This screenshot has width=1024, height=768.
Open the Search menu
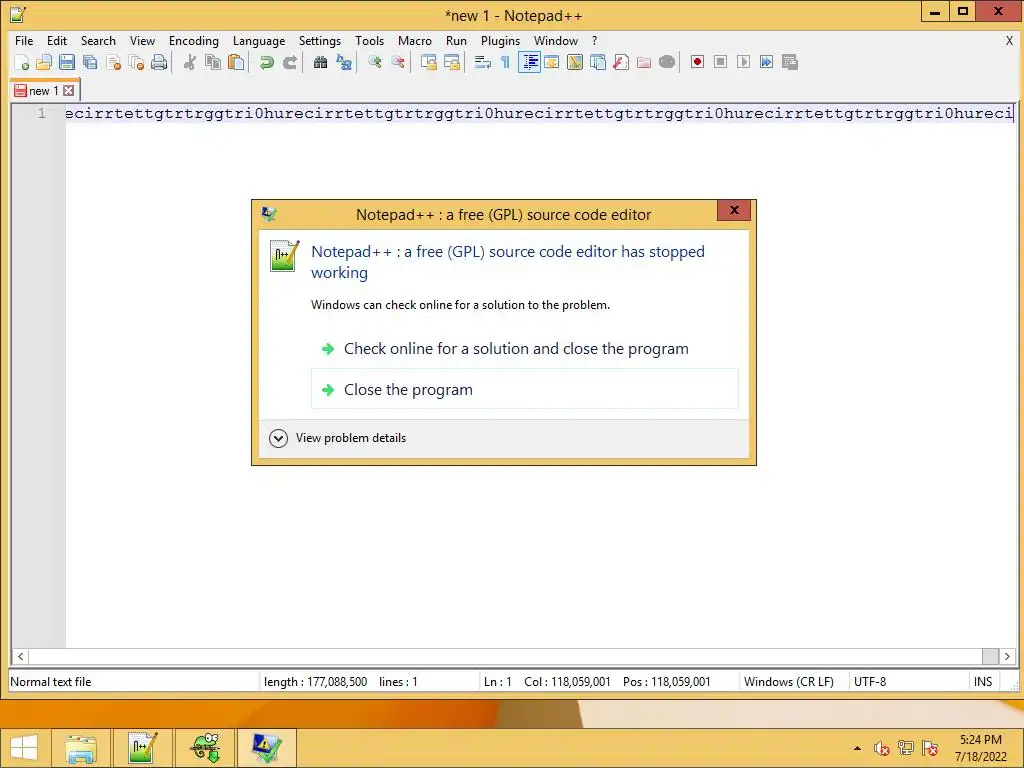(98, 40)
